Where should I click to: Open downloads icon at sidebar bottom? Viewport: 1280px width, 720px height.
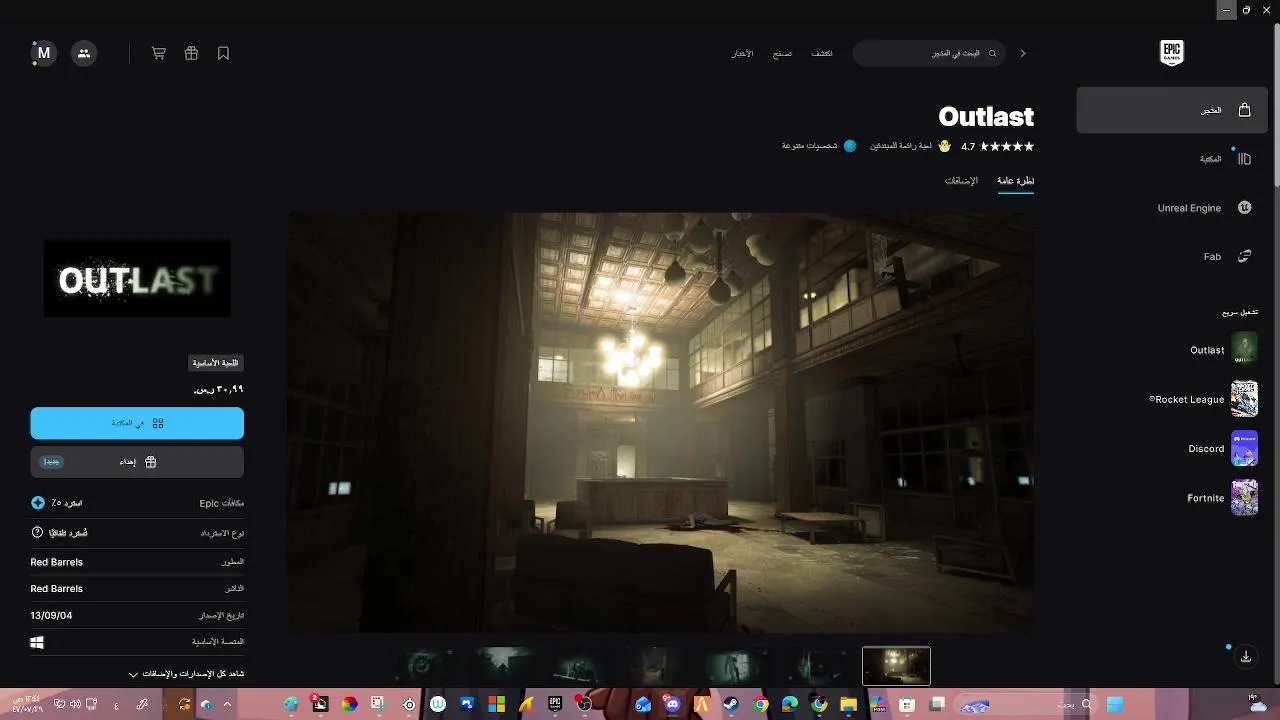coord(1246,657)
